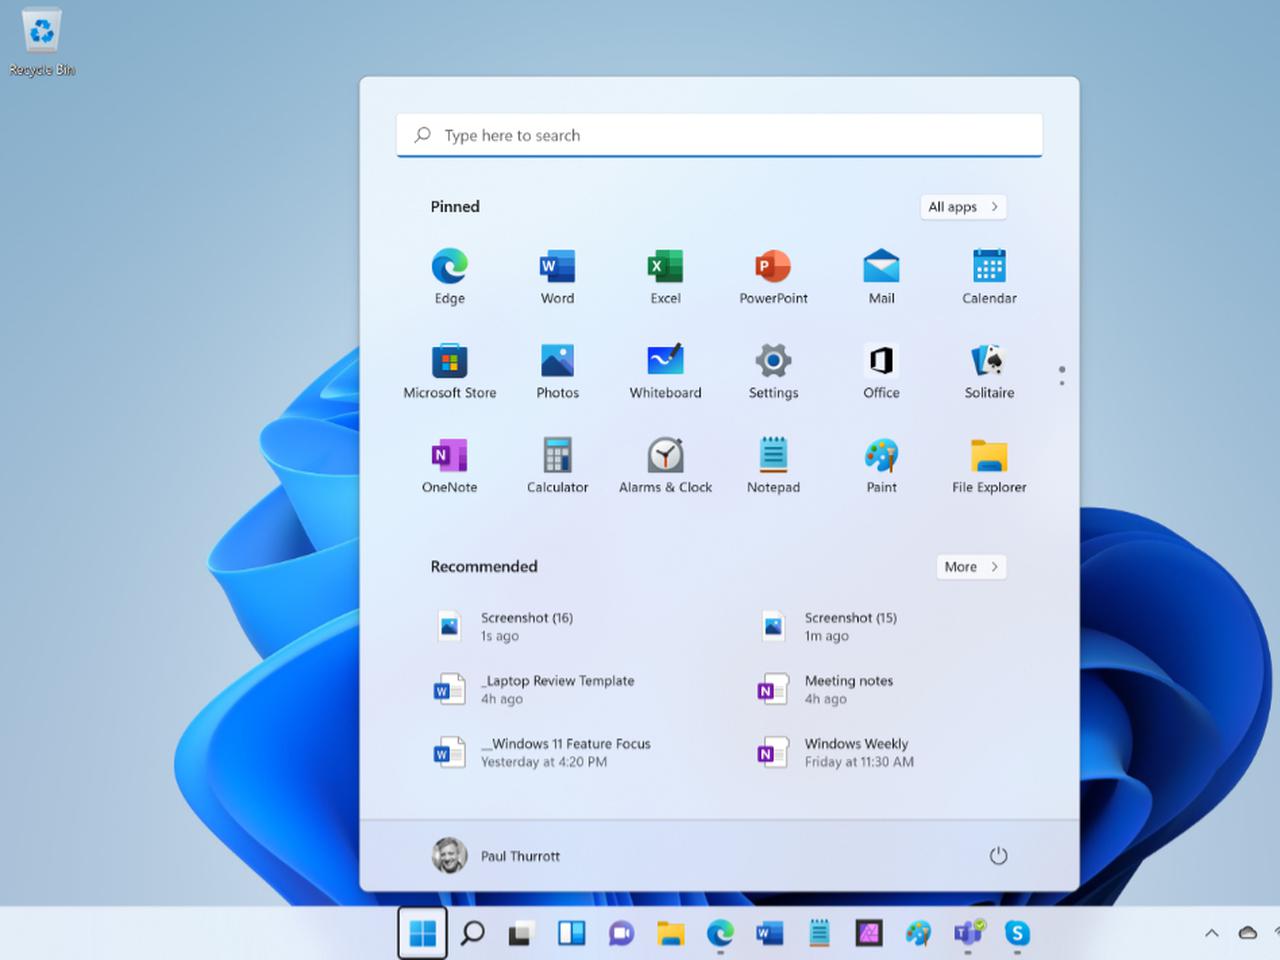Open _Laptop Review Template document
This screenshot has height=960, width=1280.
(535, 689)
